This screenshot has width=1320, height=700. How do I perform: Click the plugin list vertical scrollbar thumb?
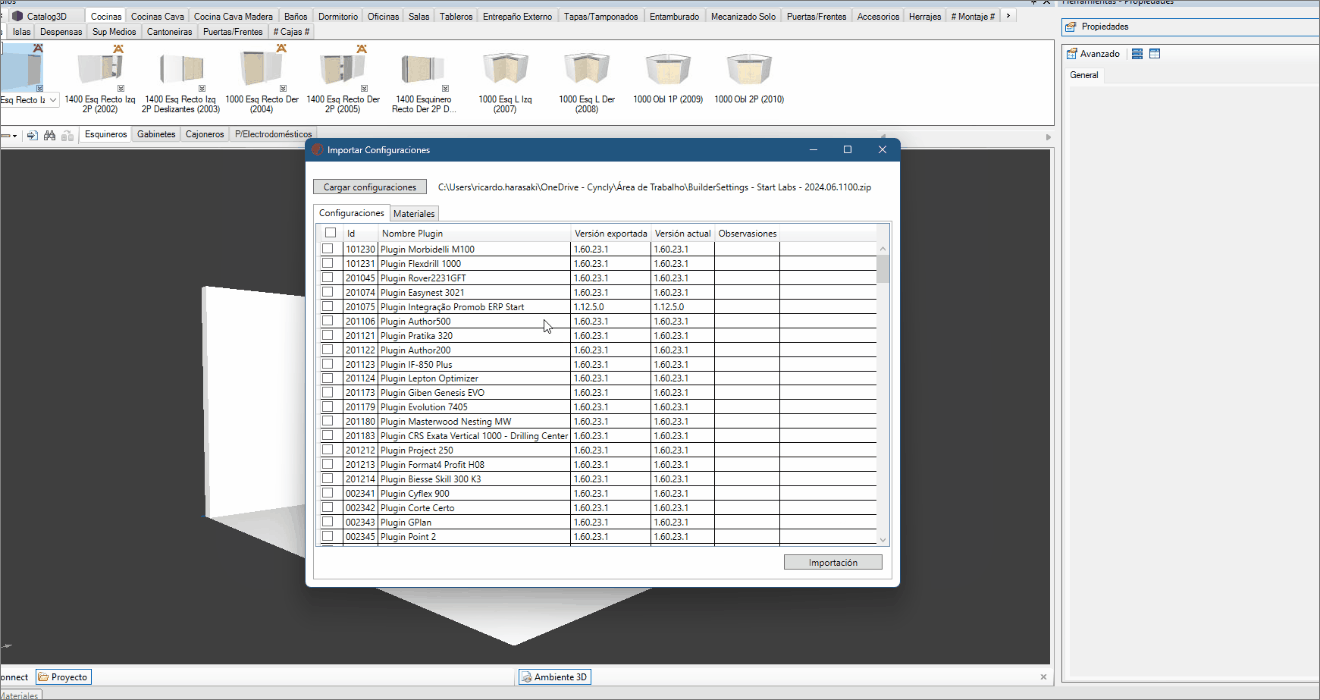(882, 269)
